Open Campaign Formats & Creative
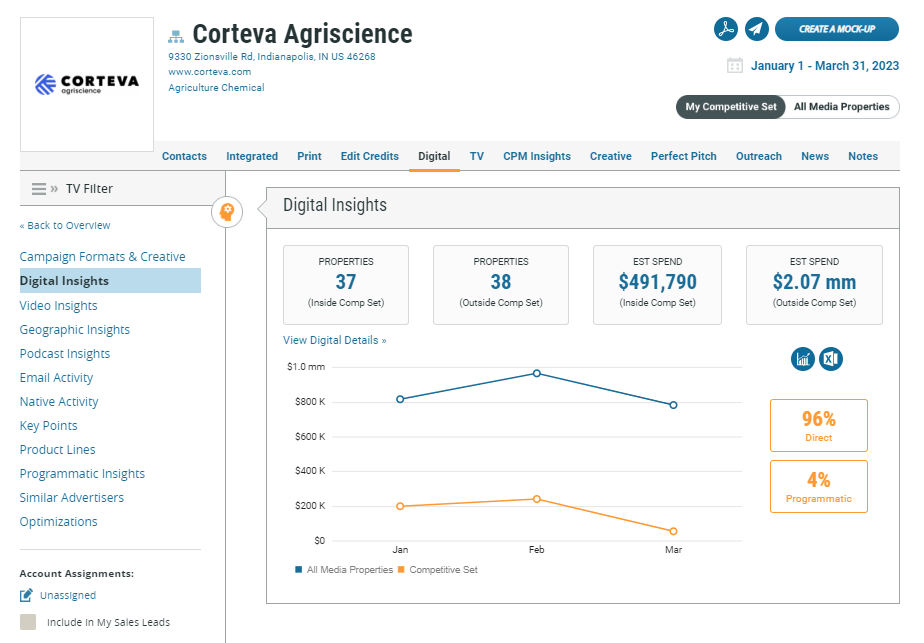This screenshot has width=924, height=643. click(x=103, y=257)
